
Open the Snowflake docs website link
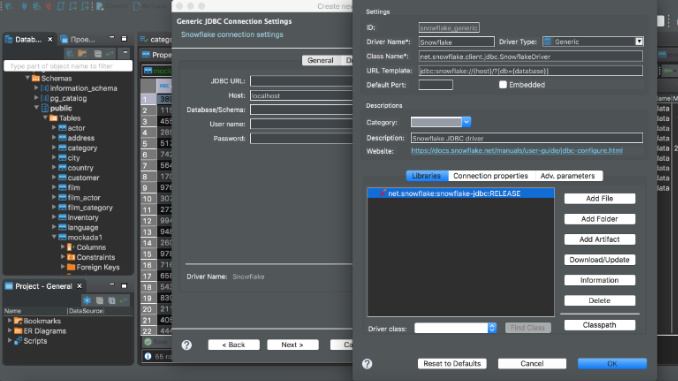[x=517, y=150]
